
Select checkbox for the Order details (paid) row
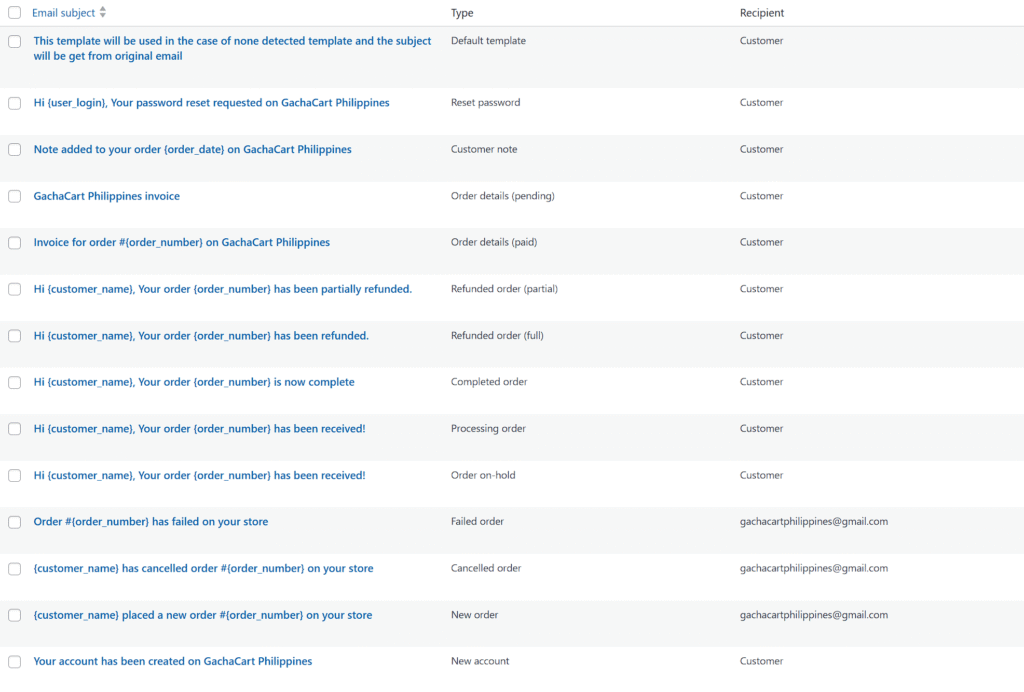pyautogui.click(x=14, y=243)
